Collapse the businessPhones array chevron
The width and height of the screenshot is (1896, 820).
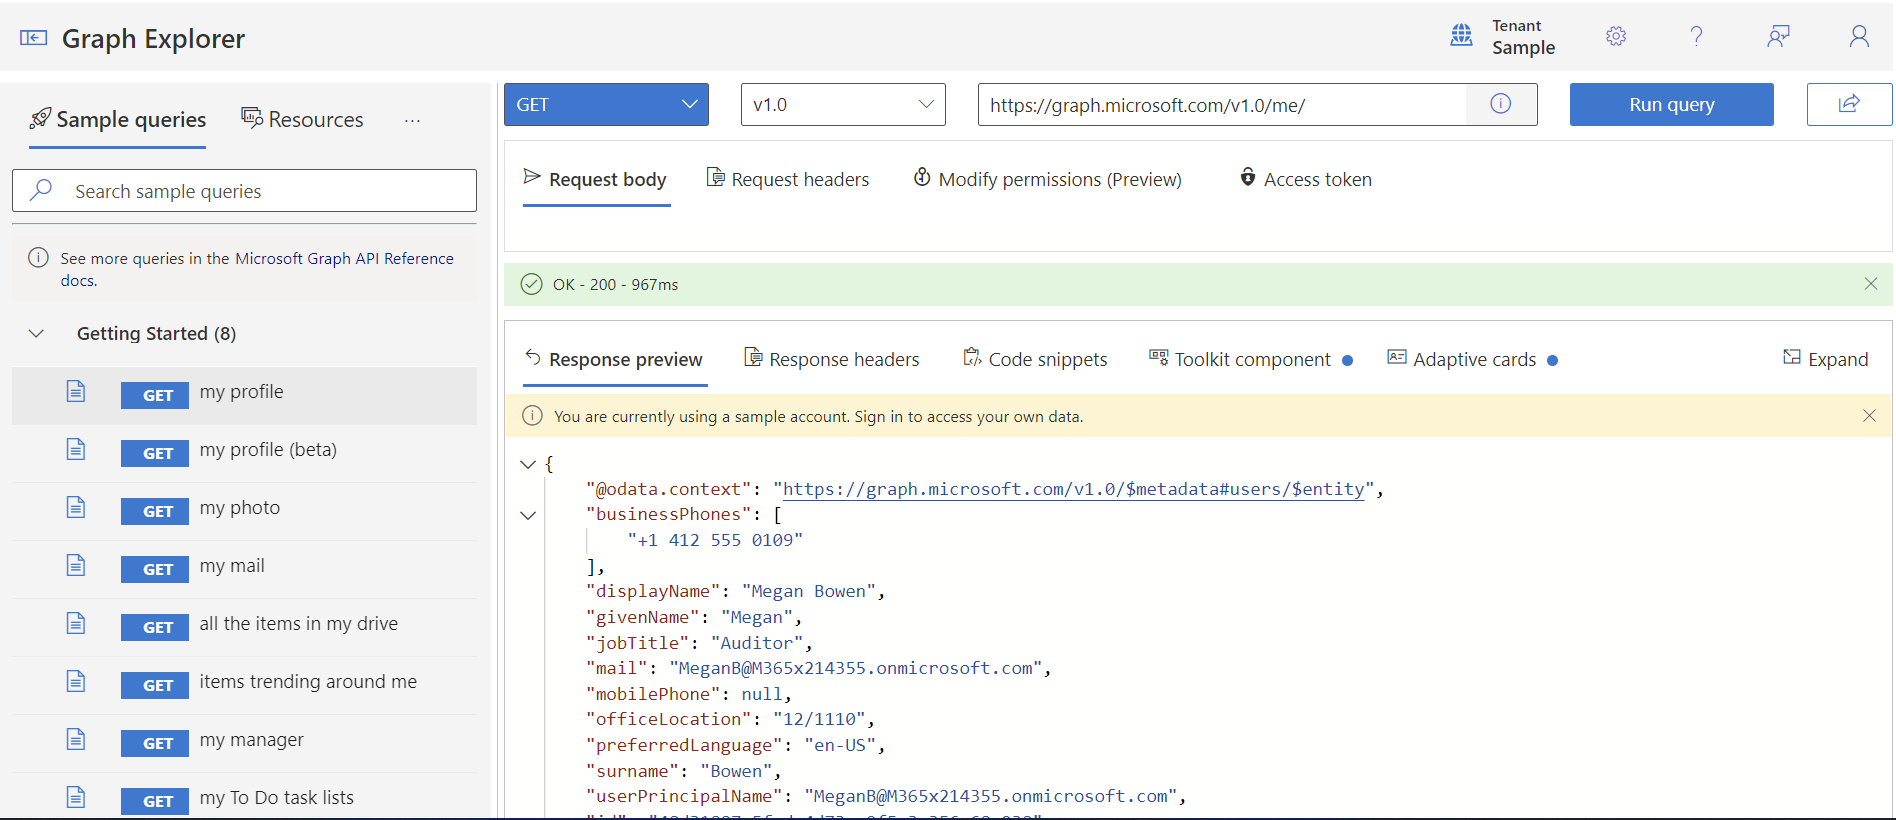[x=528, y=515]
